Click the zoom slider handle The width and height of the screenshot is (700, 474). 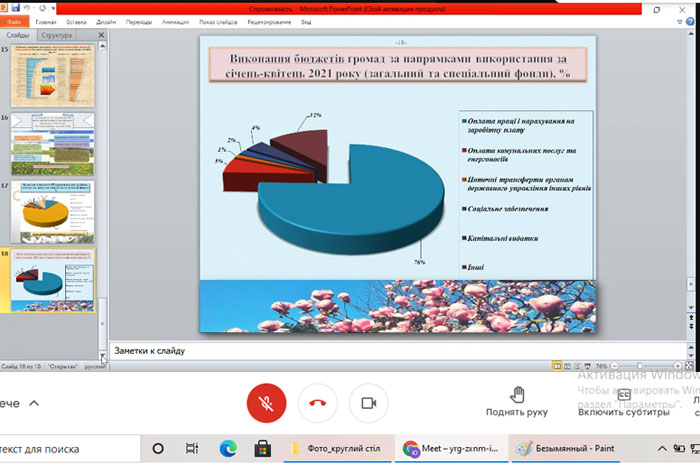[640, 366]
